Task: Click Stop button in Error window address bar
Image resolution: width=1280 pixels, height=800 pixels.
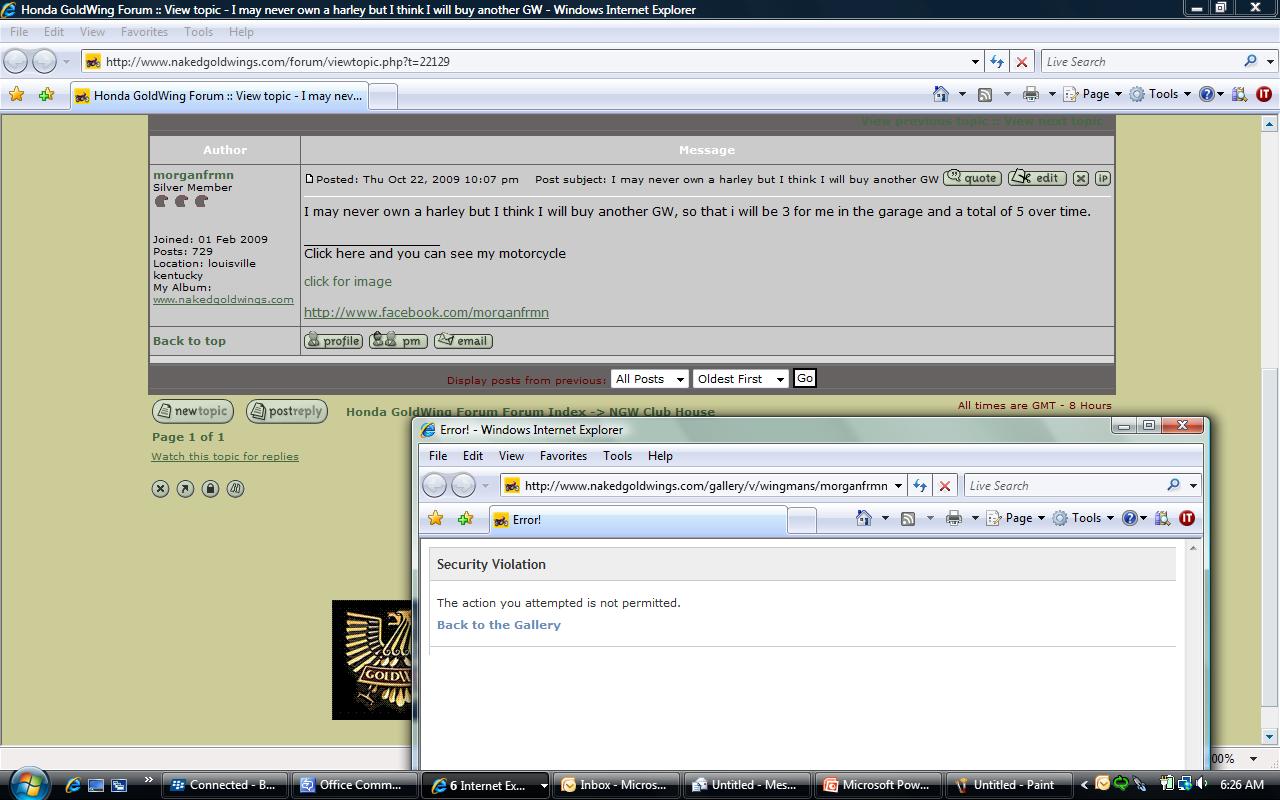Action: pyautogui.click(x=944, y=485)
